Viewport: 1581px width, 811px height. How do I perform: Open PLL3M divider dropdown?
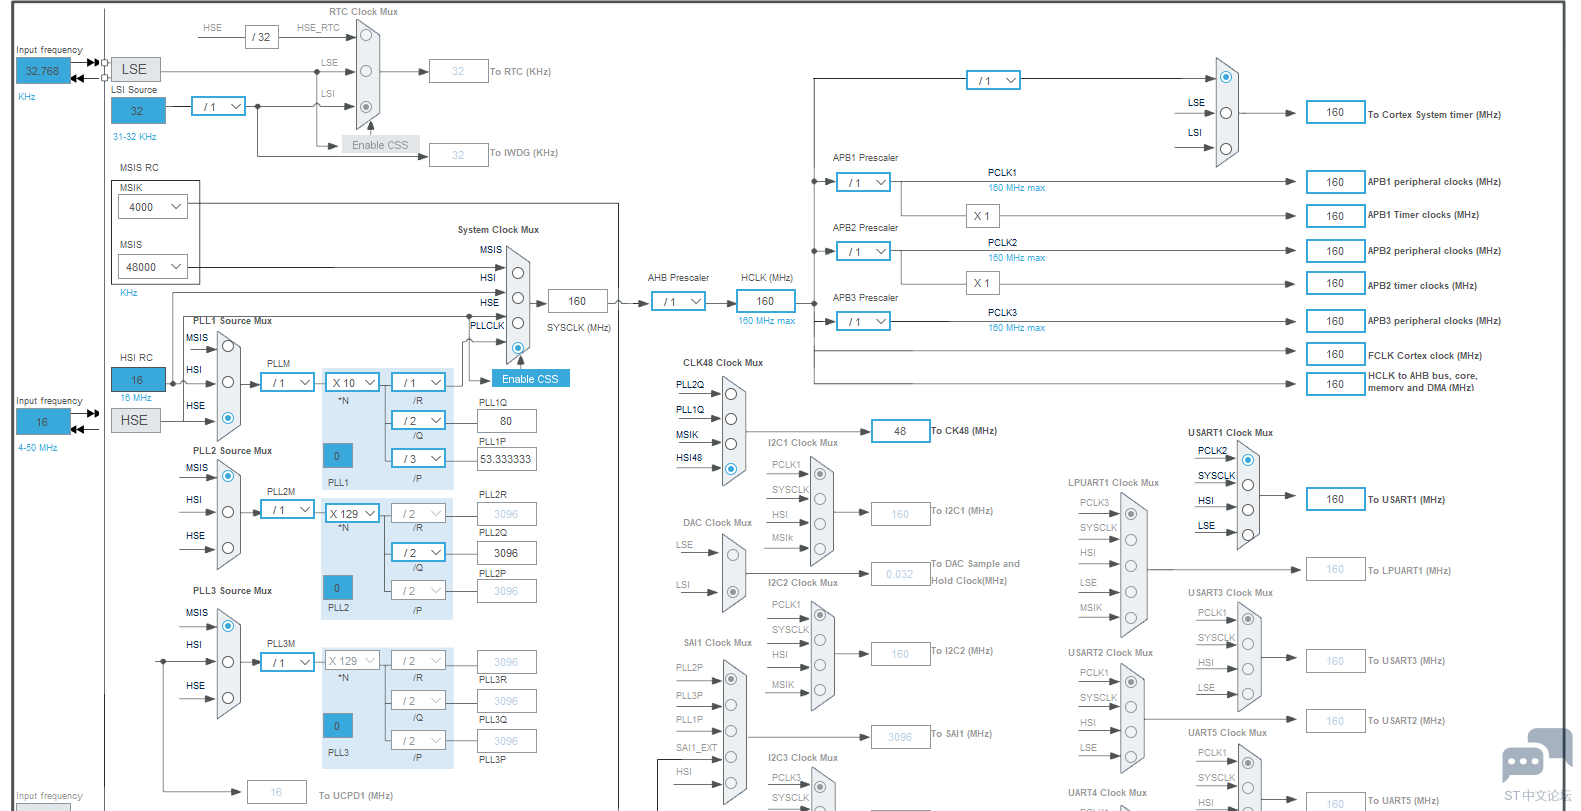click(288, 662)
